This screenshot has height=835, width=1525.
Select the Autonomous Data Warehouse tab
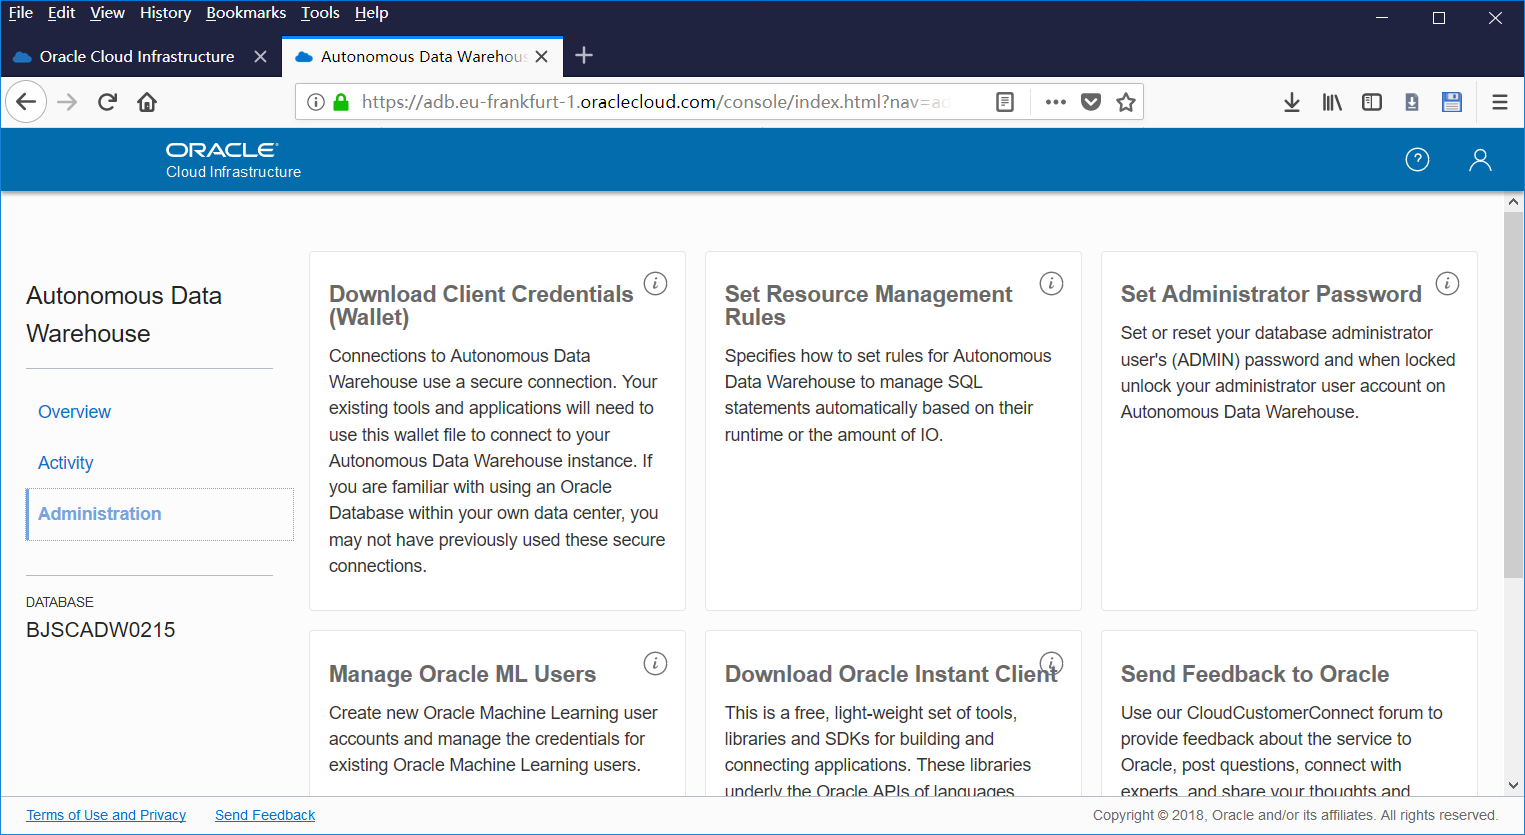423,57
